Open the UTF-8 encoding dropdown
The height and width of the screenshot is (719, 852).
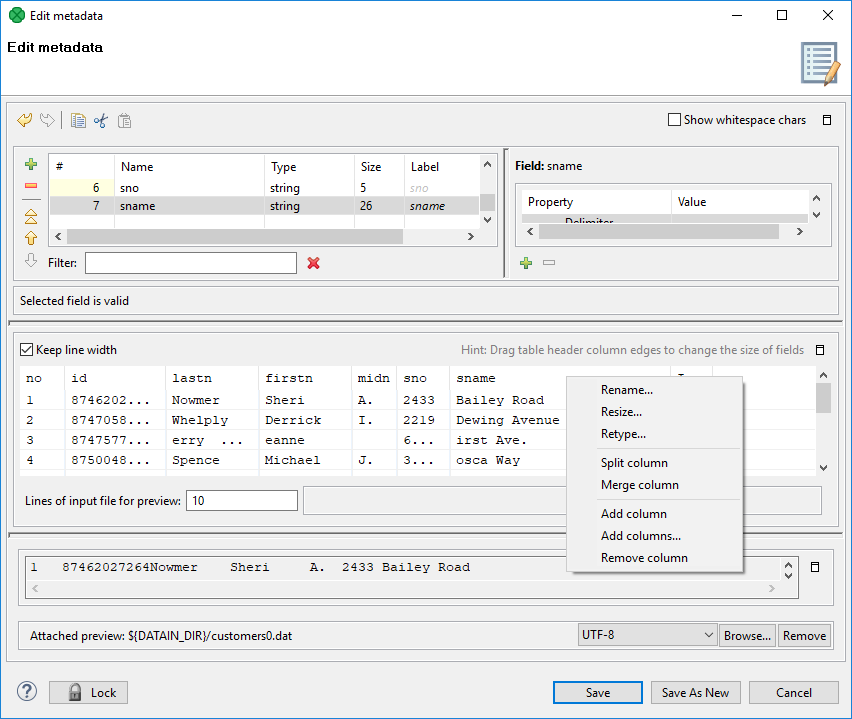coord(648,635)
